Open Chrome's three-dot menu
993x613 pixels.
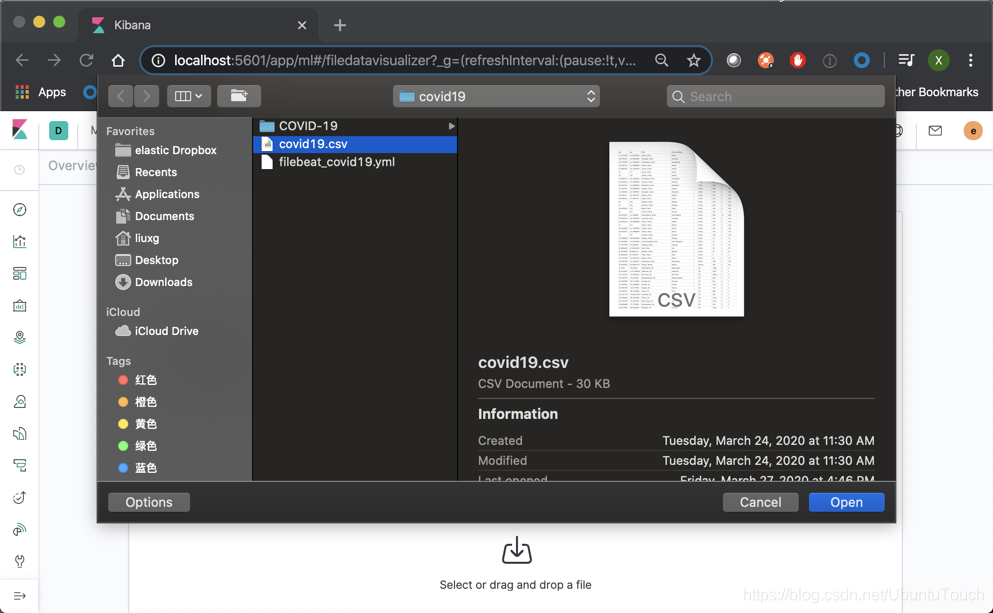tap(971, 60)
